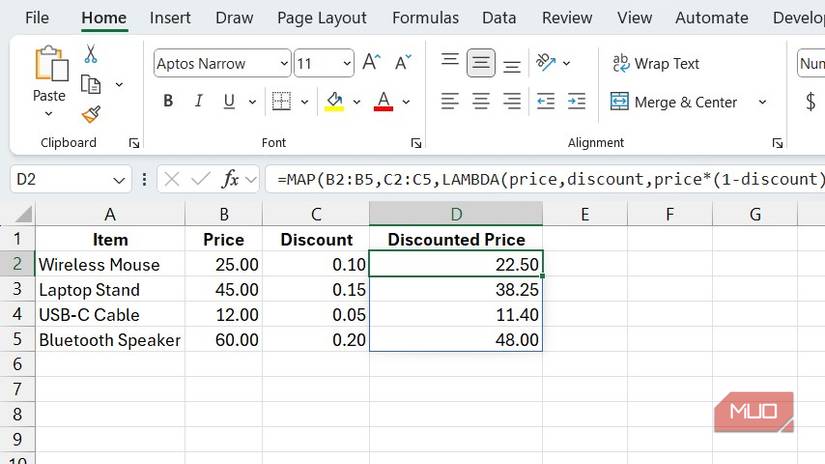Open Alignment settings dialog launcher
This screenshot has width=825, height=464.
pos(778,143)
